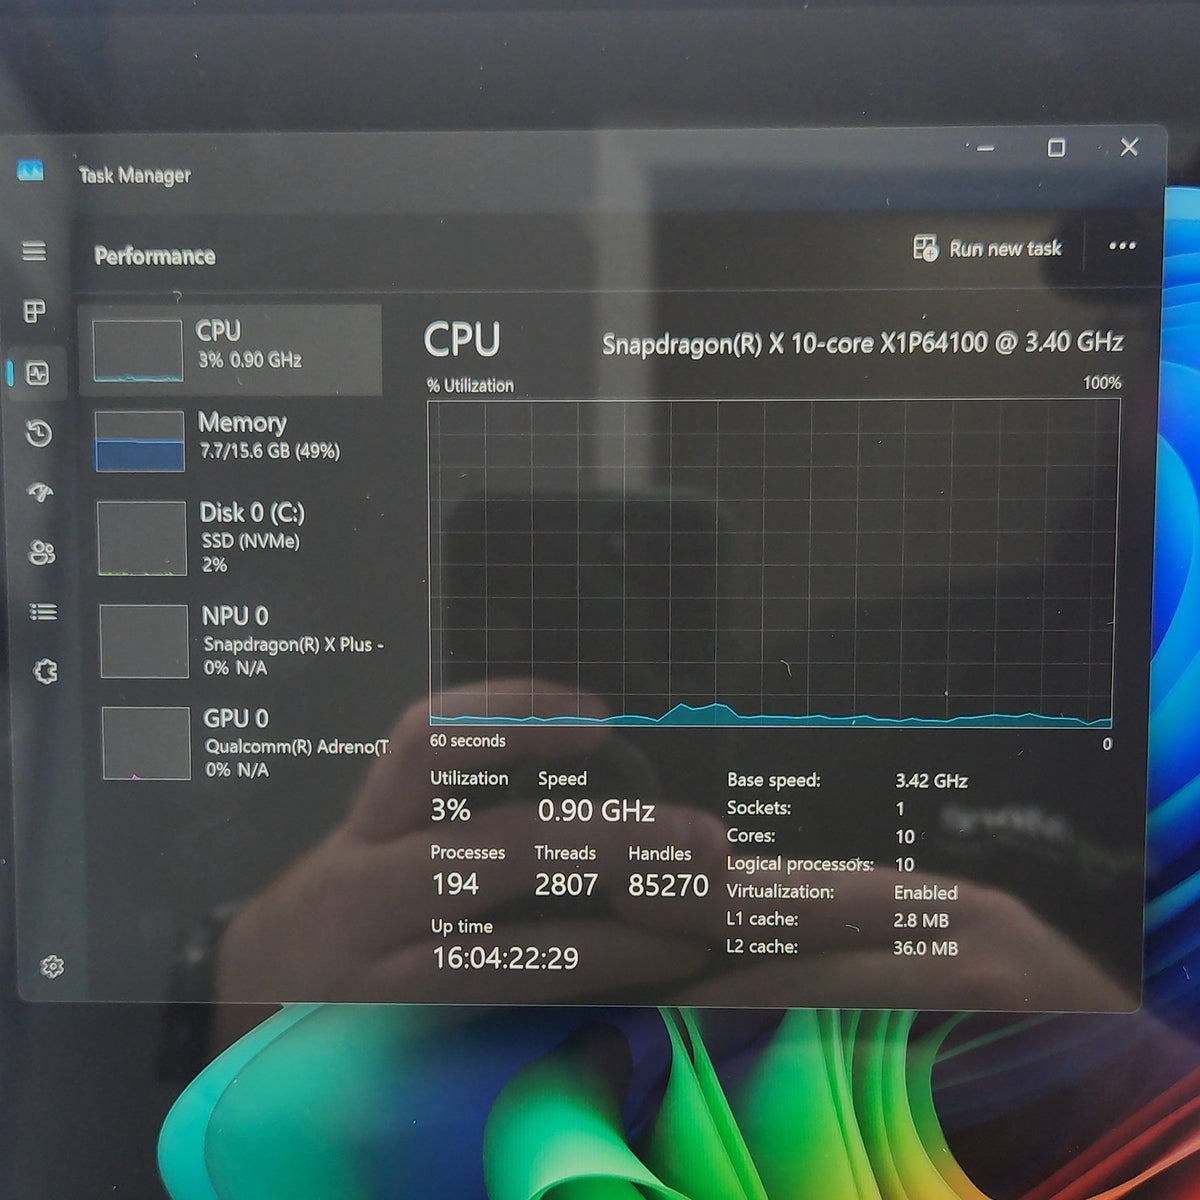Select the Performance page icon

click(x=38, y=374)
